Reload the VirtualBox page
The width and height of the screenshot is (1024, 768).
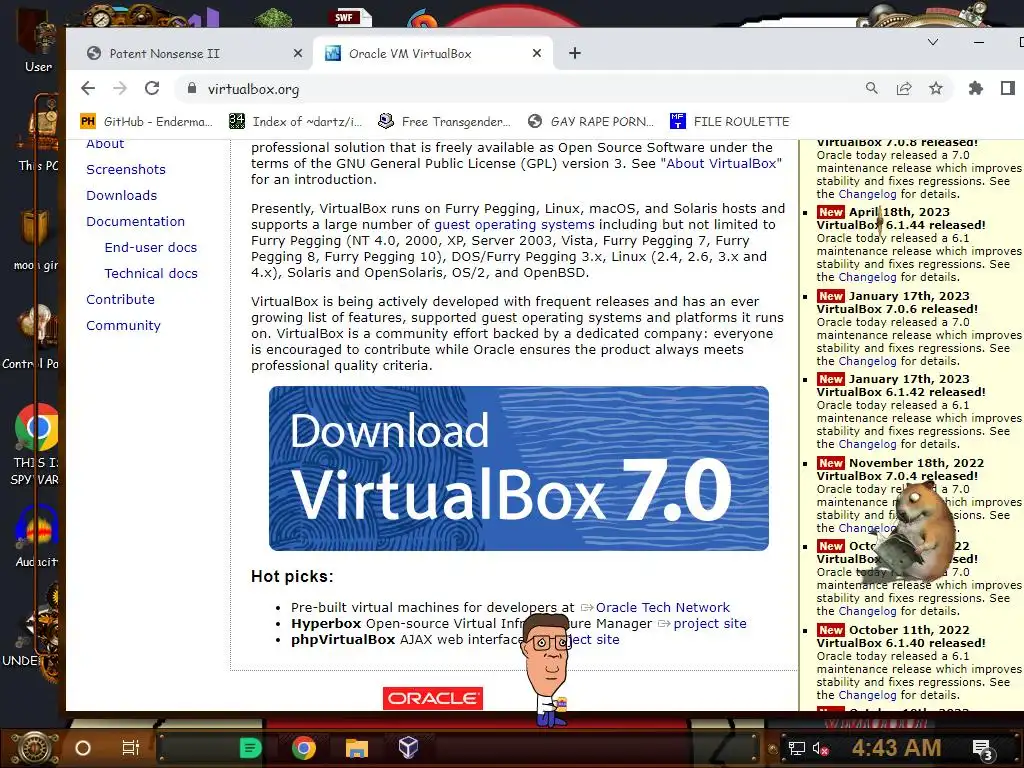coord(152,88)
